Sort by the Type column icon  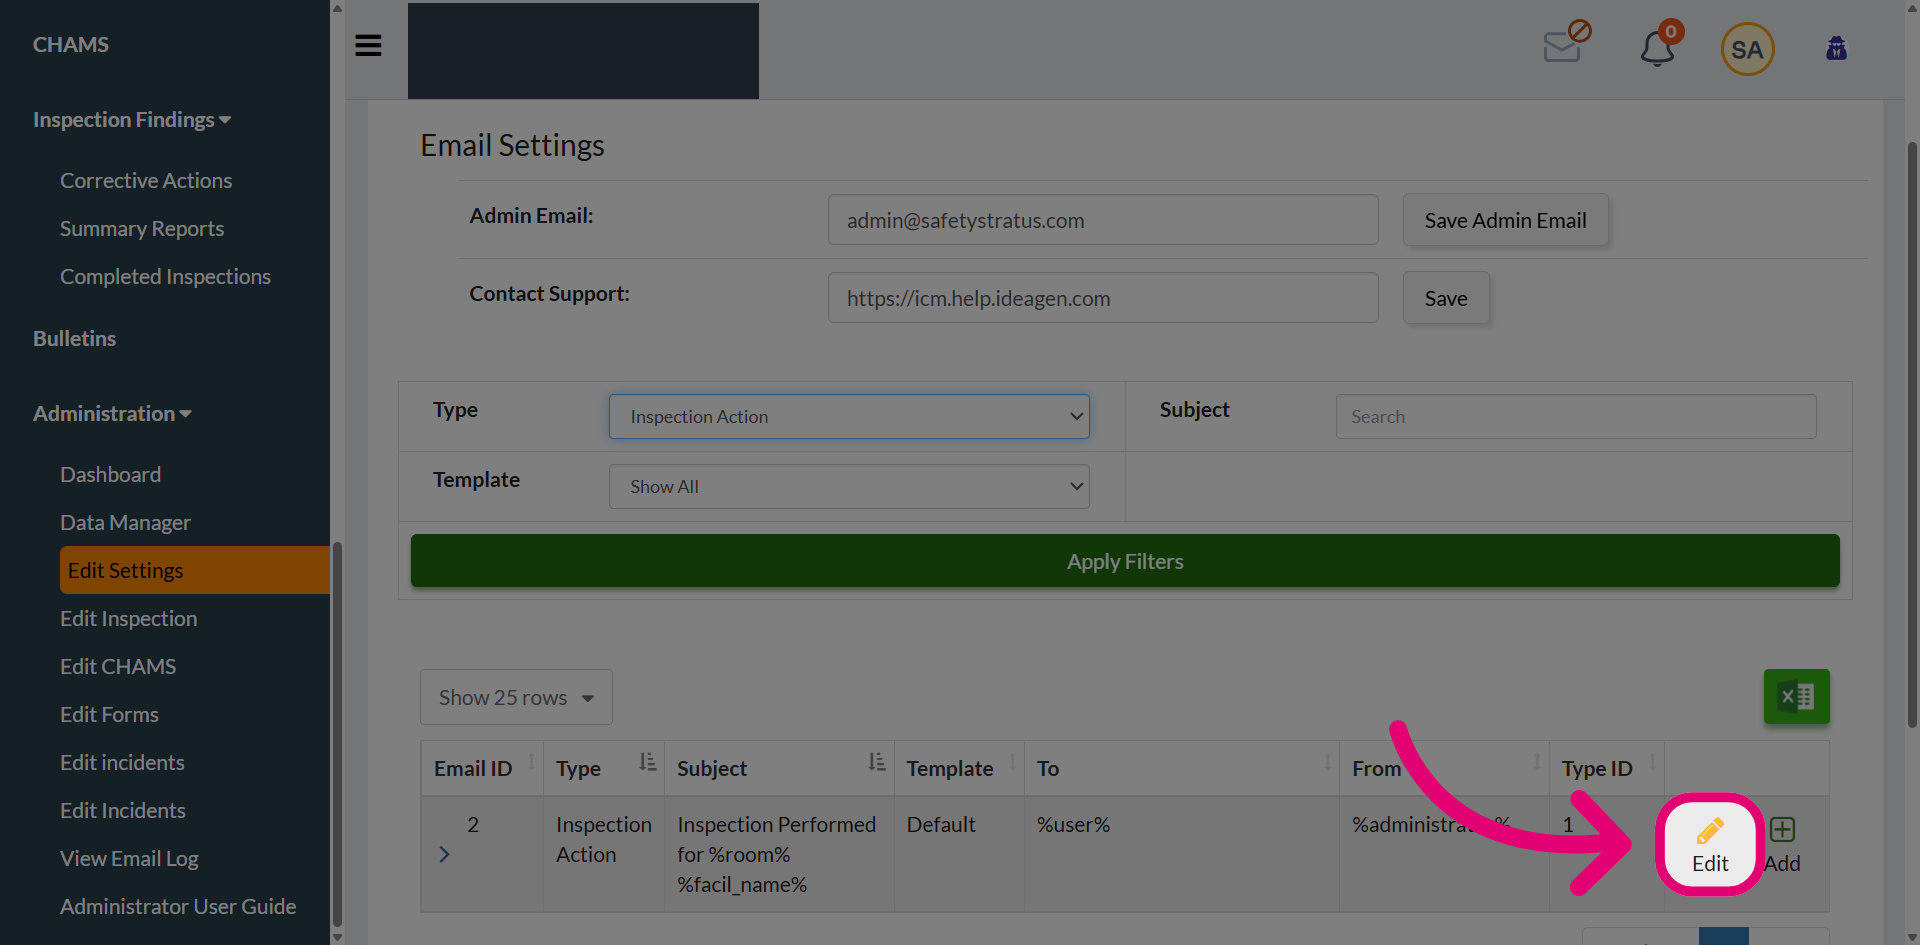pyautogui.click(x=647, y=762)
